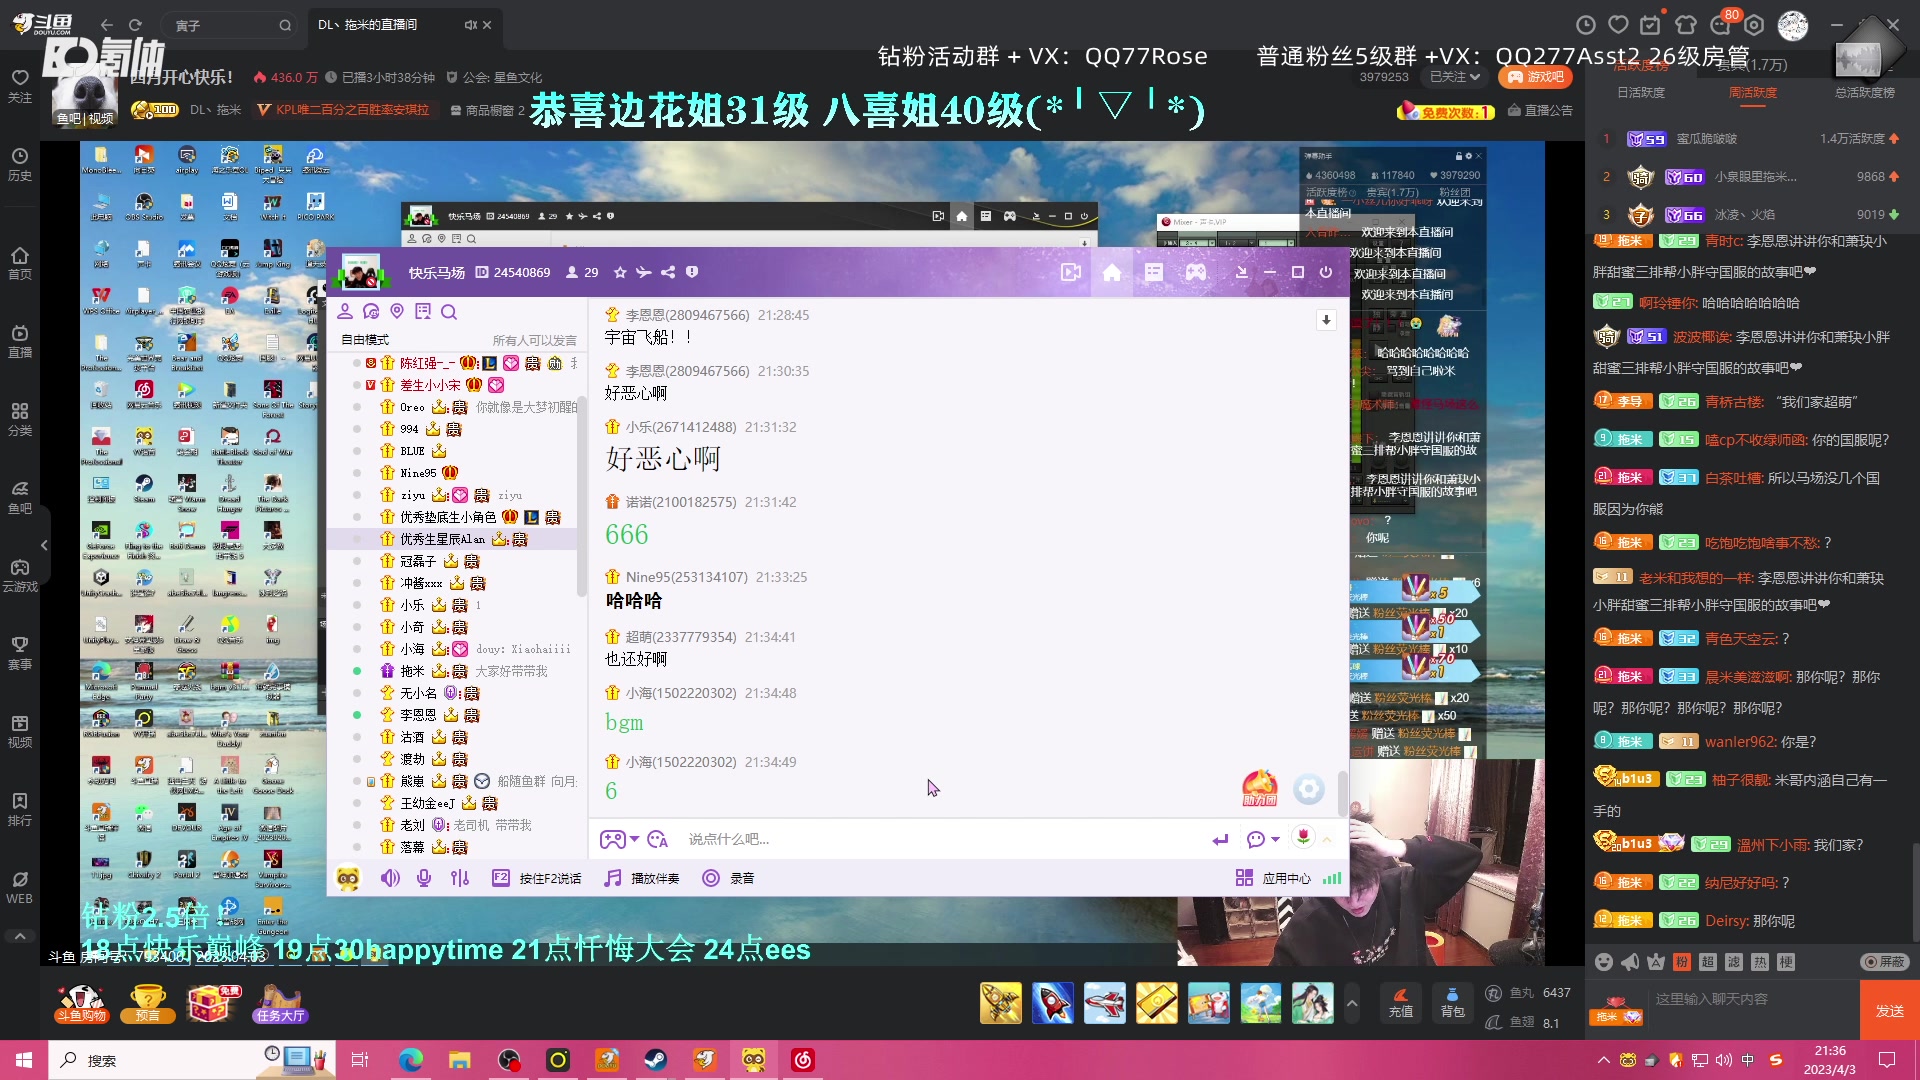Switch to 周活跃度 tab
The width and height of the screenshot is (1920, 1080).
[1753, 92]
